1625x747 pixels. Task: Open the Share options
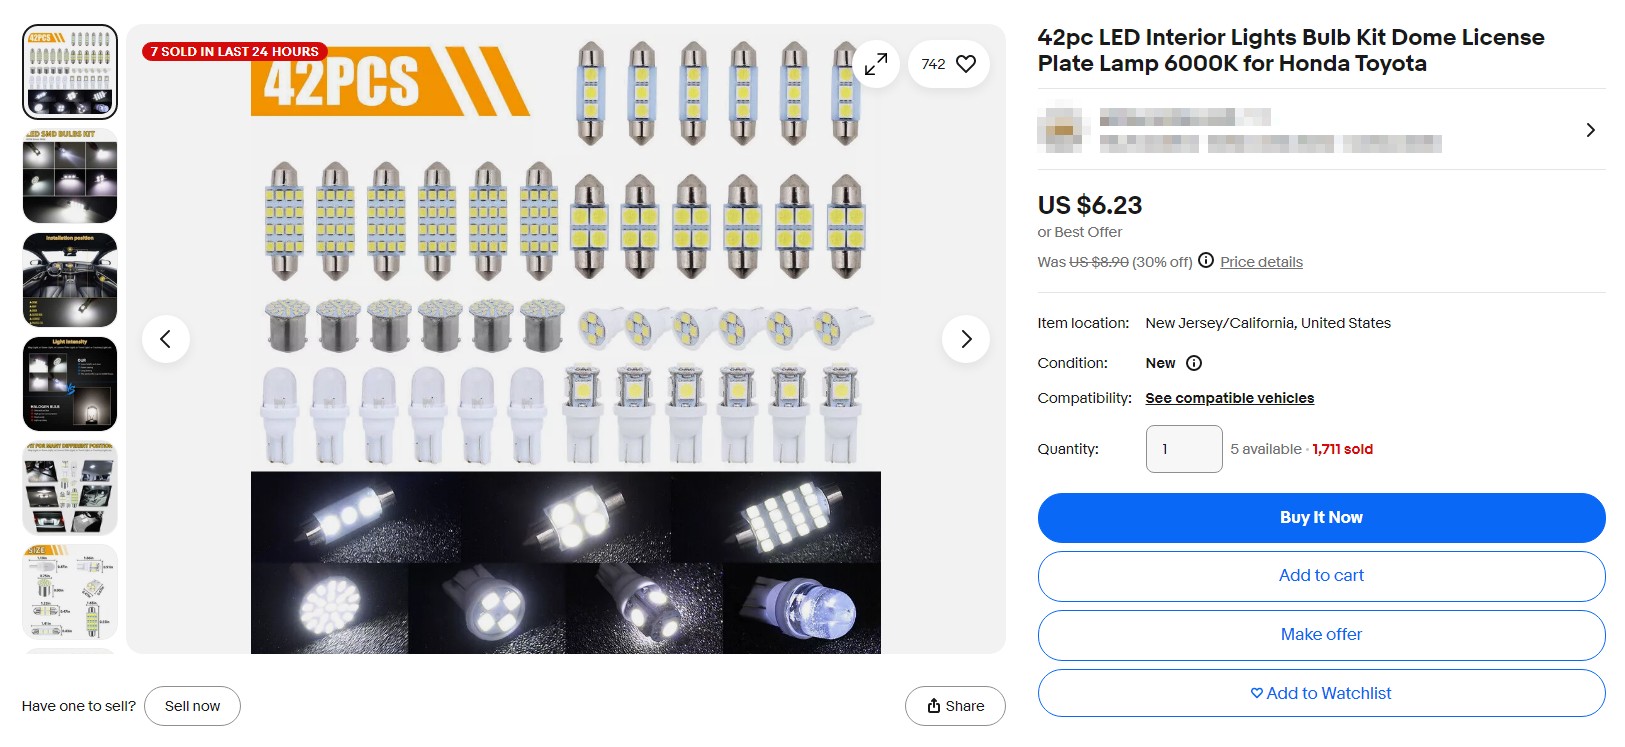[954, 705]
